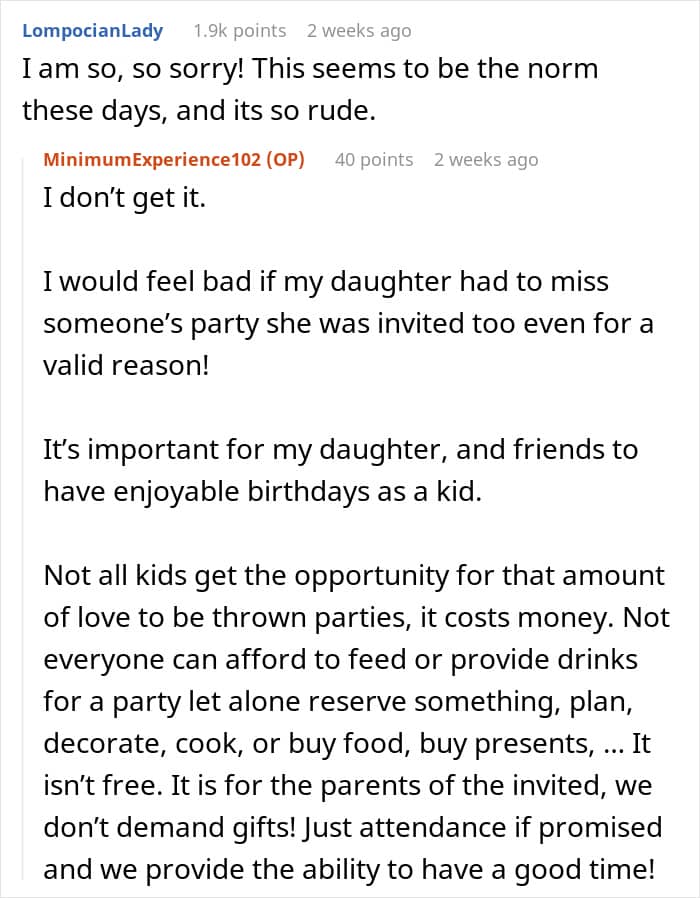This screenshot has width=700, height=898.
Task: Click the 'these days, and its so rude.' line
Action: point(199,110)
